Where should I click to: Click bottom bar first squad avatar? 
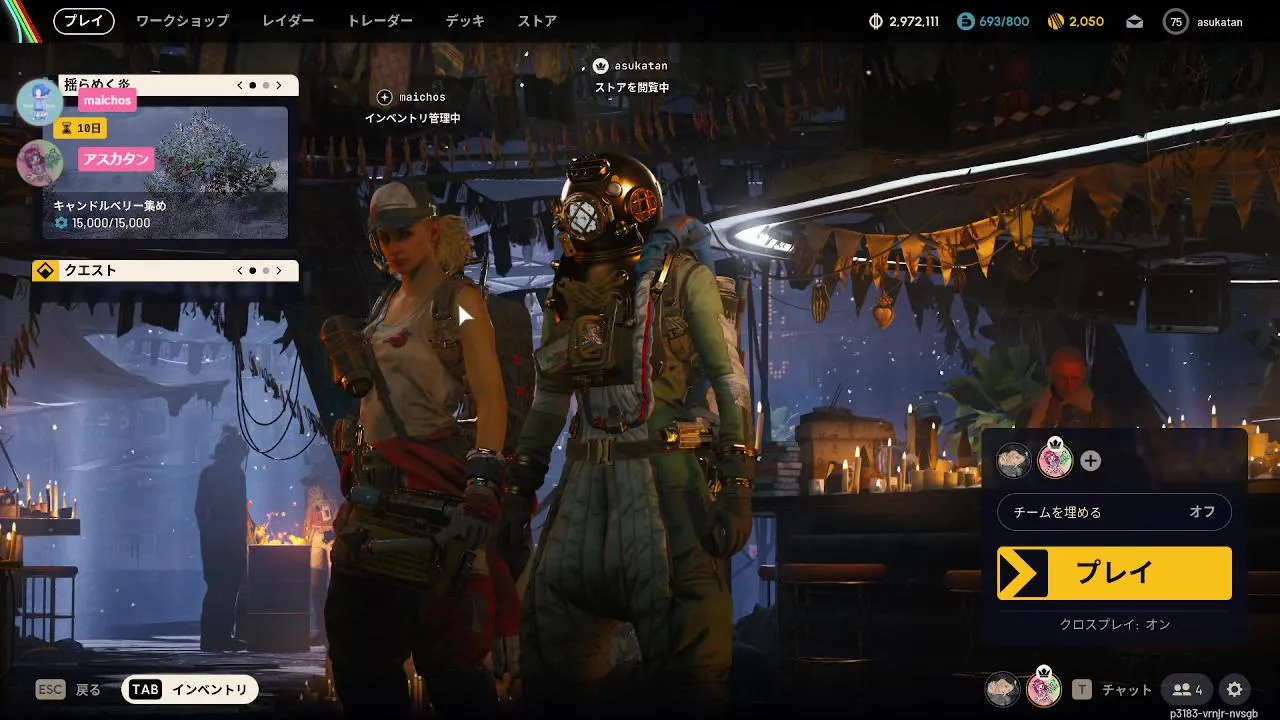click(1003, 689)
